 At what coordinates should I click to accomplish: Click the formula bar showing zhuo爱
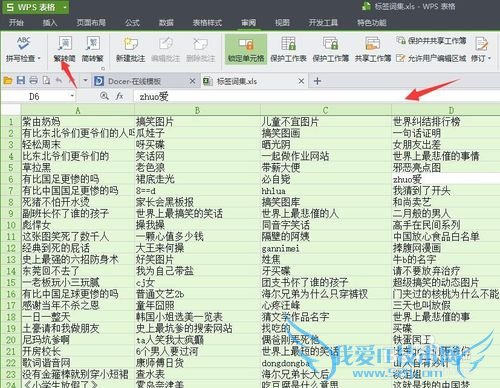coord(316,97)
